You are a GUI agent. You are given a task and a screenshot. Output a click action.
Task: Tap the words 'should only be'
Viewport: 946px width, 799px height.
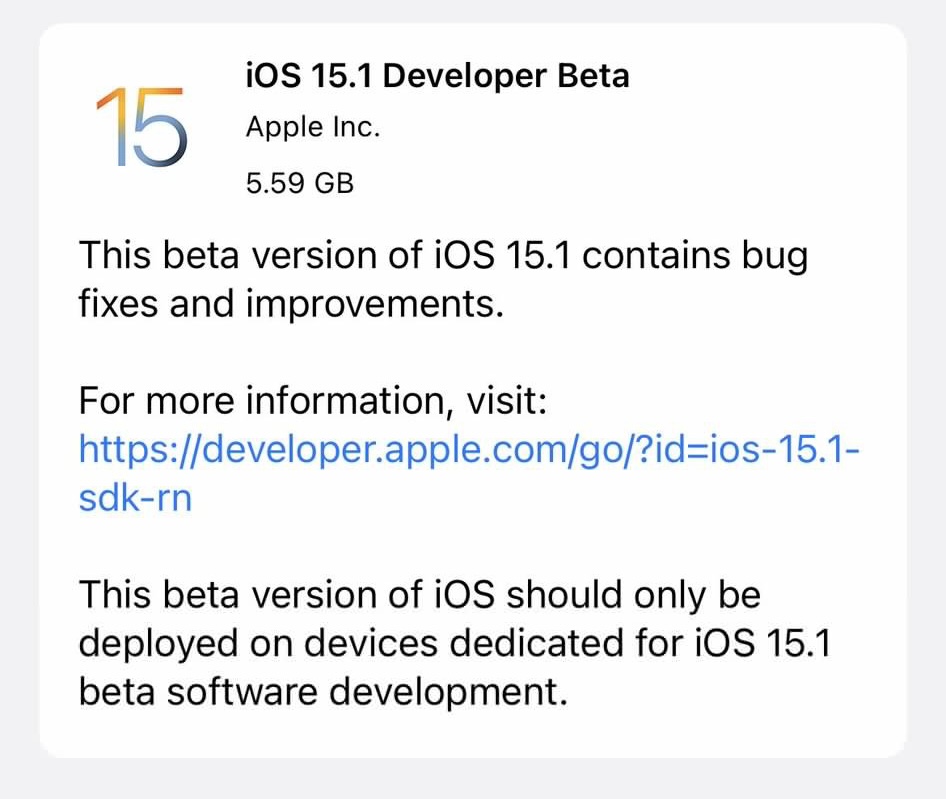[633, 596]
